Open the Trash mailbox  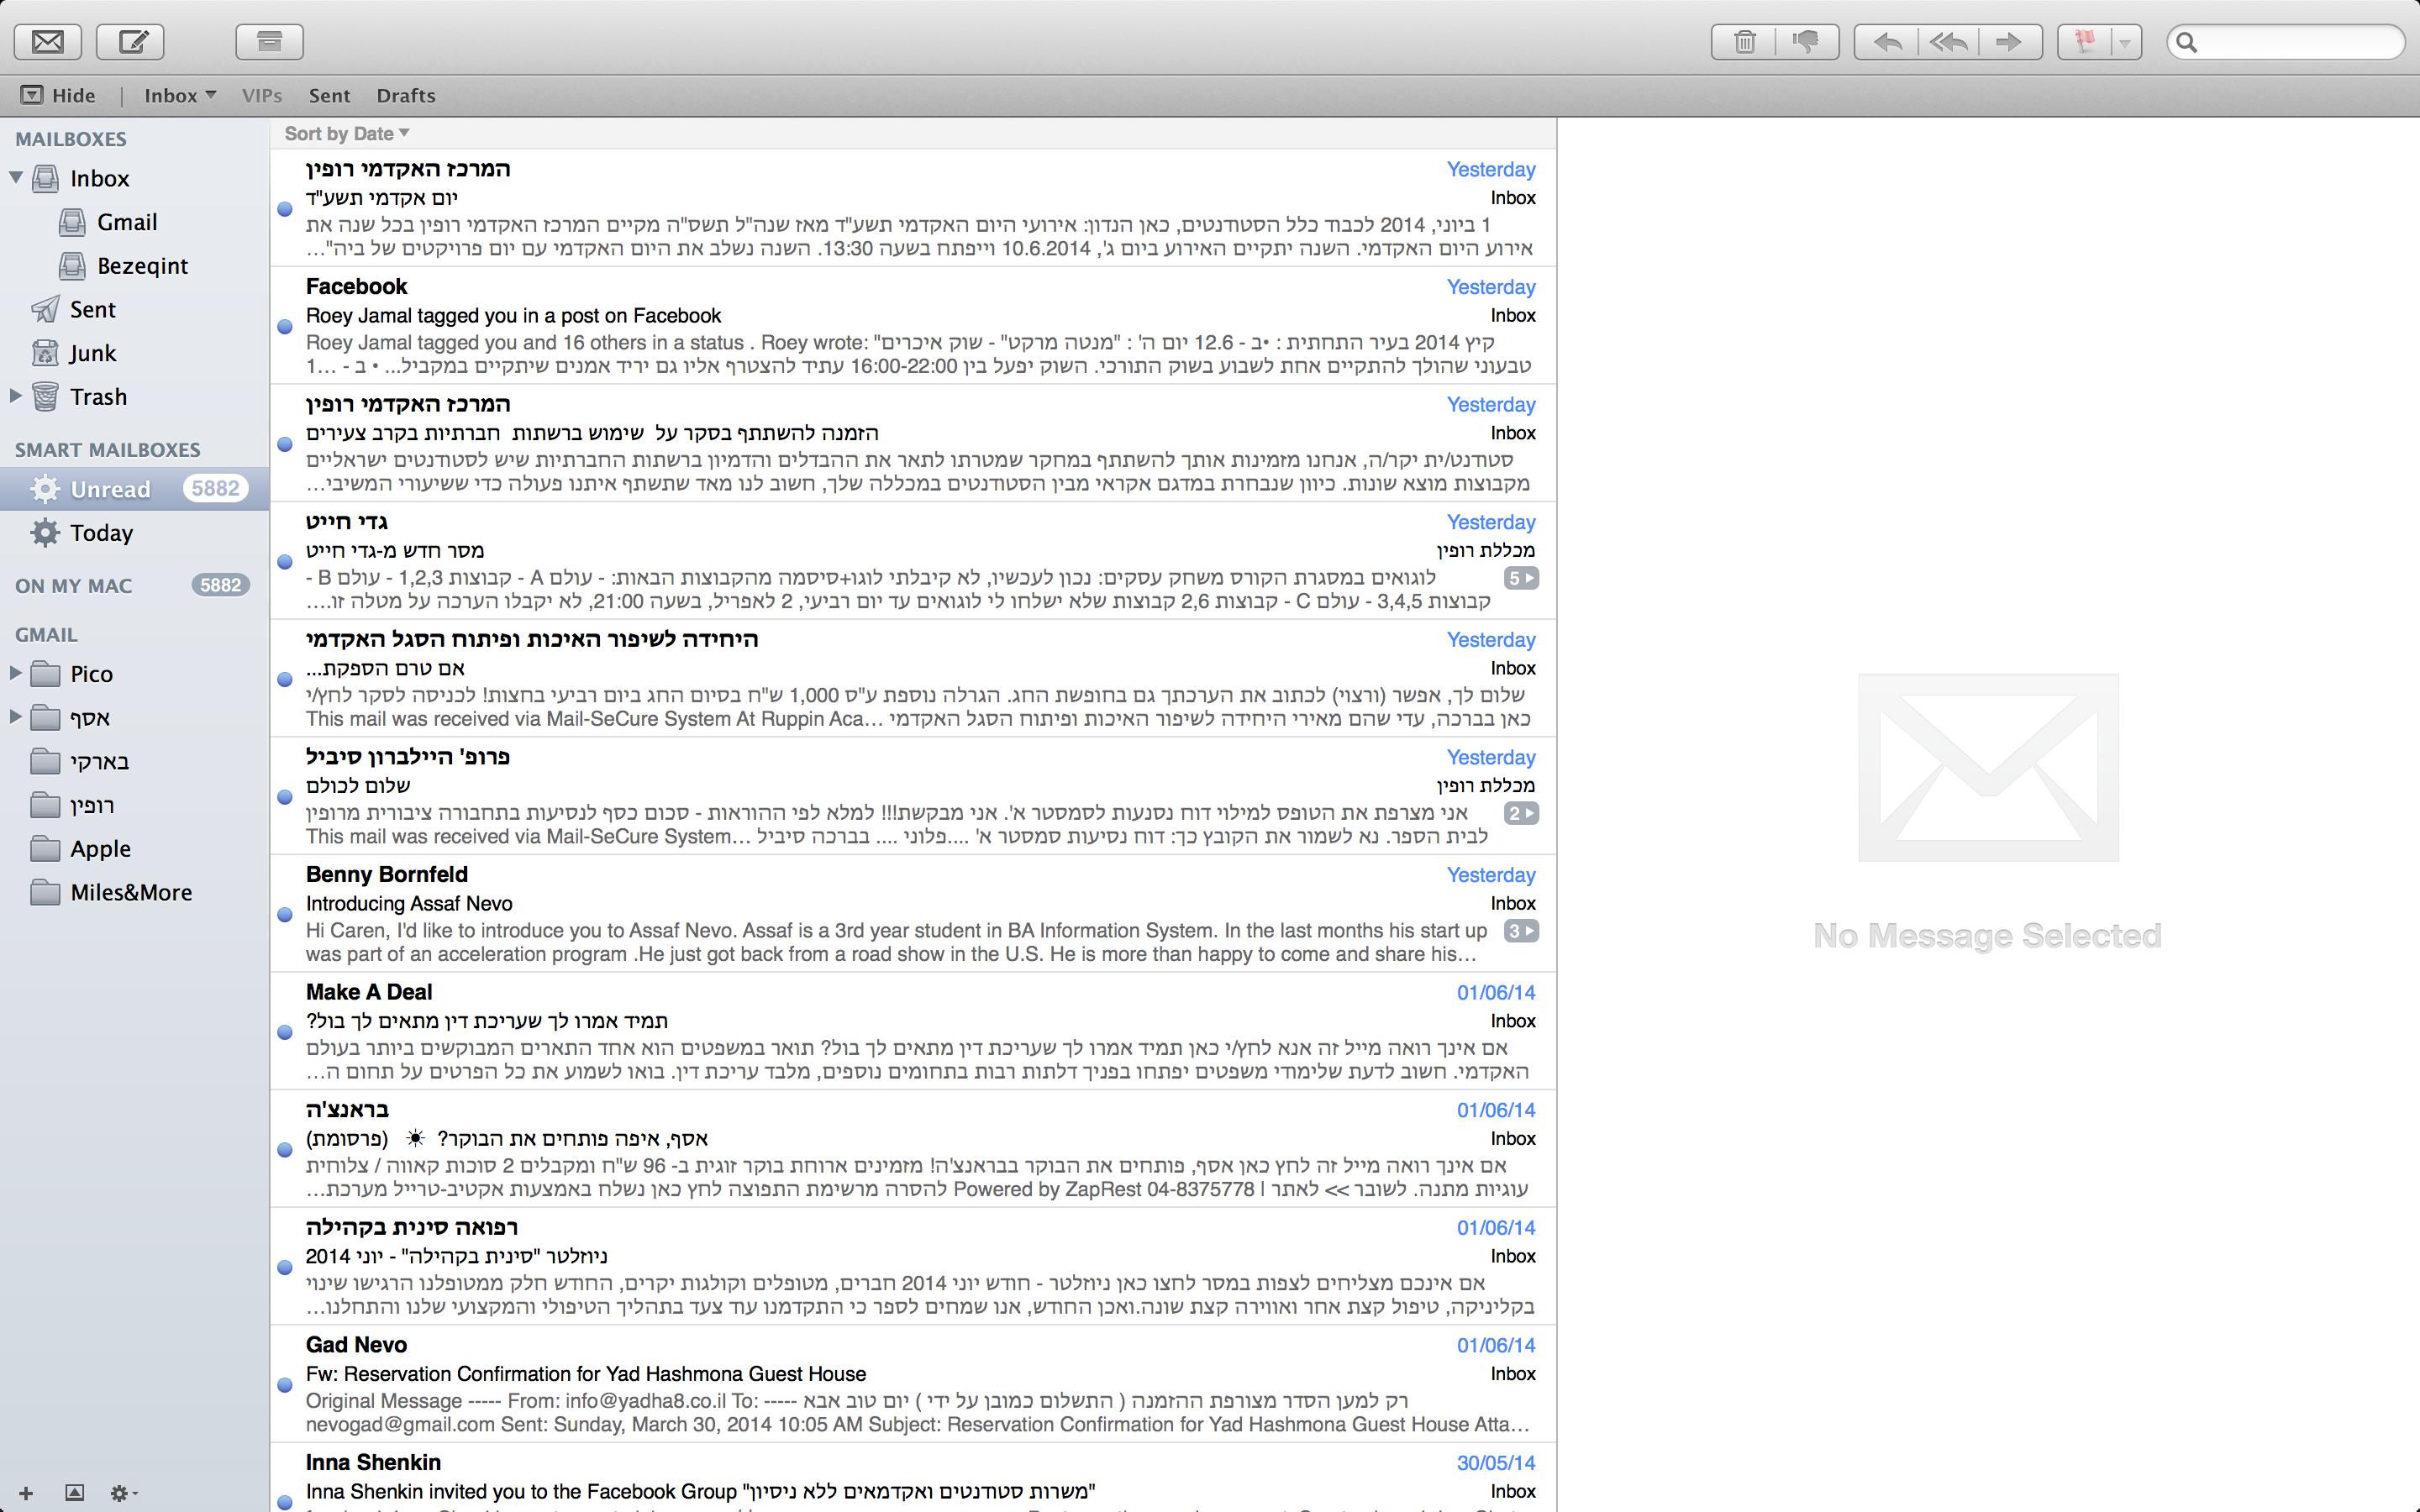pos(98,397)
